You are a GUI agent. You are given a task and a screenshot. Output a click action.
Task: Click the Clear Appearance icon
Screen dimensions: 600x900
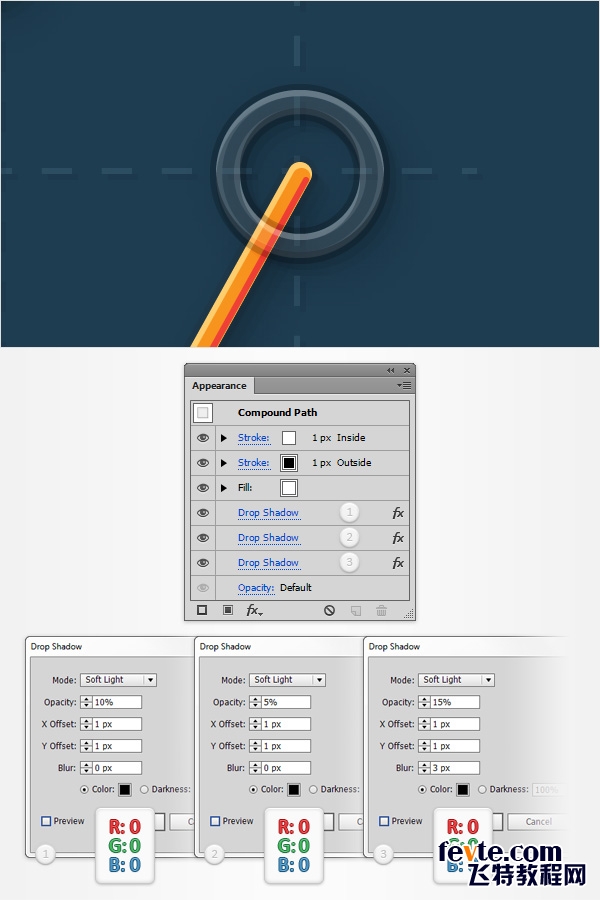329,610
